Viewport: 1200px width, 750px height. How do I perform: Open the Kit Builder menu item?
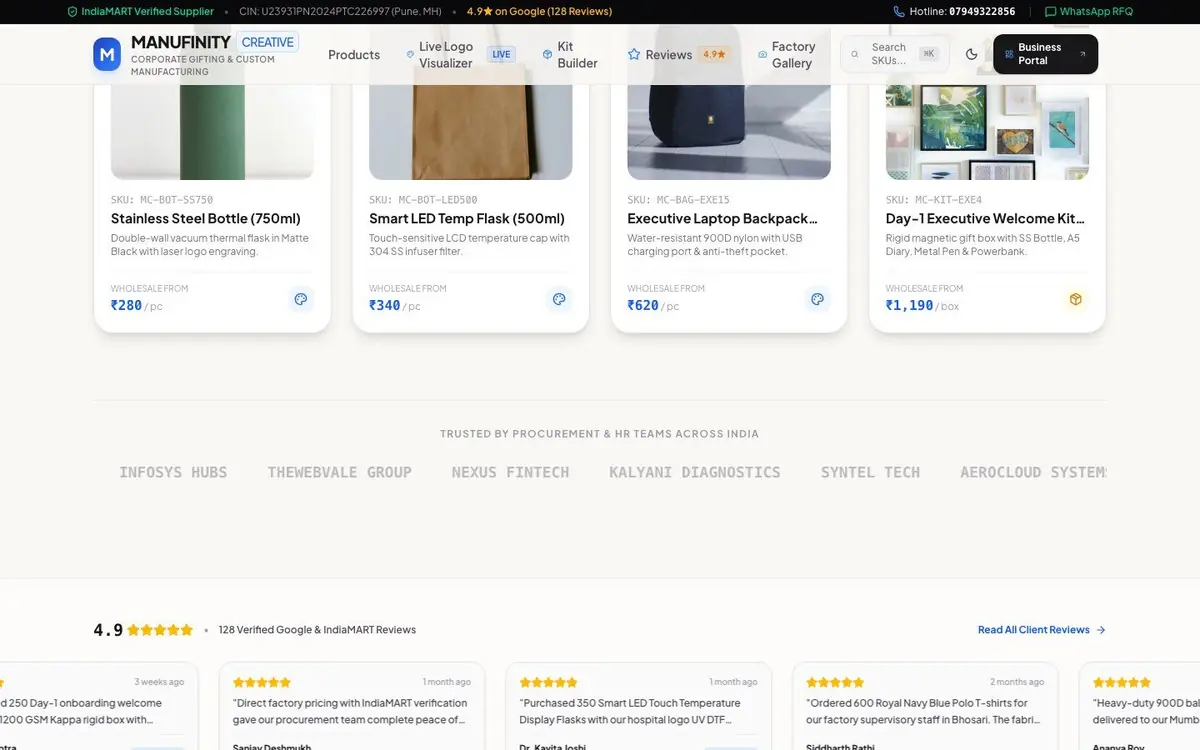click(x=570, y=55)
